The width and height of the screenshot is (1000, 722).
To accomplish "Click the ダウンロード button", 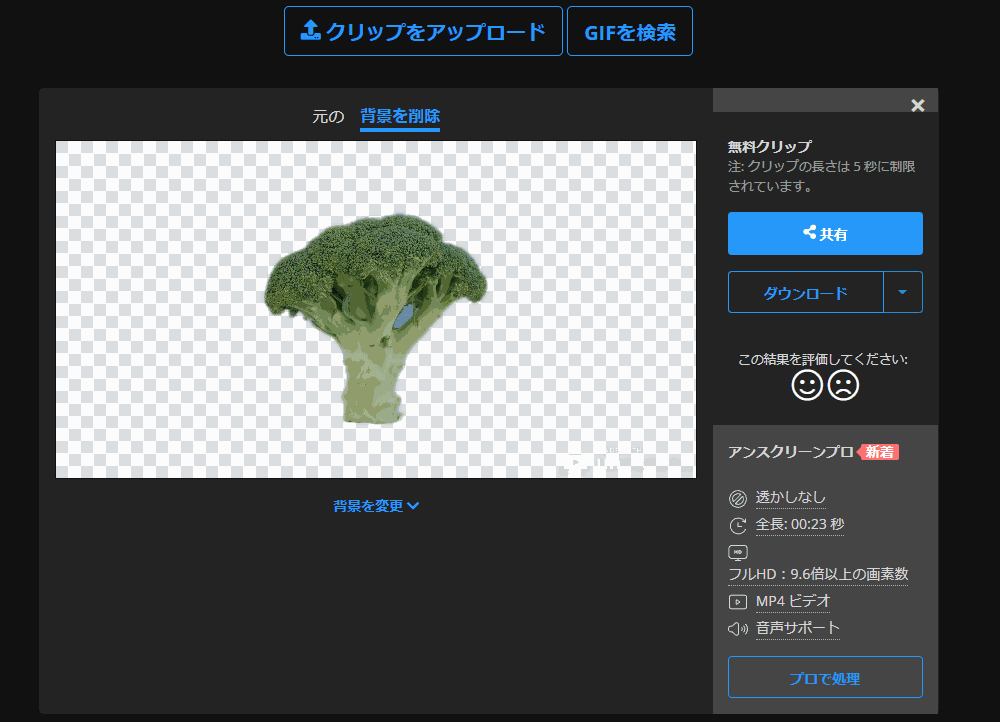I will click(804, 292).
